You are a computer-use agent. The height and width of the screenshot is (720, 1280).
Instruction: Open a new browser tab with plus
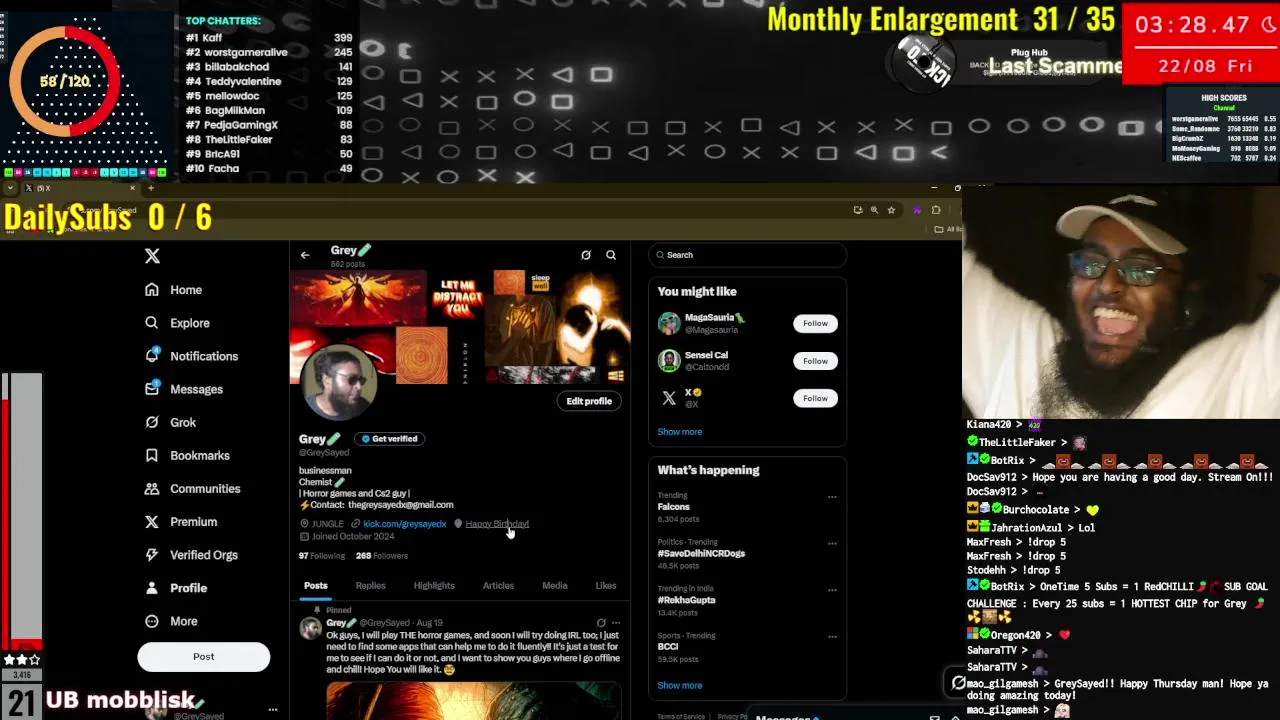pyautogui.click(x=151, y=188)
